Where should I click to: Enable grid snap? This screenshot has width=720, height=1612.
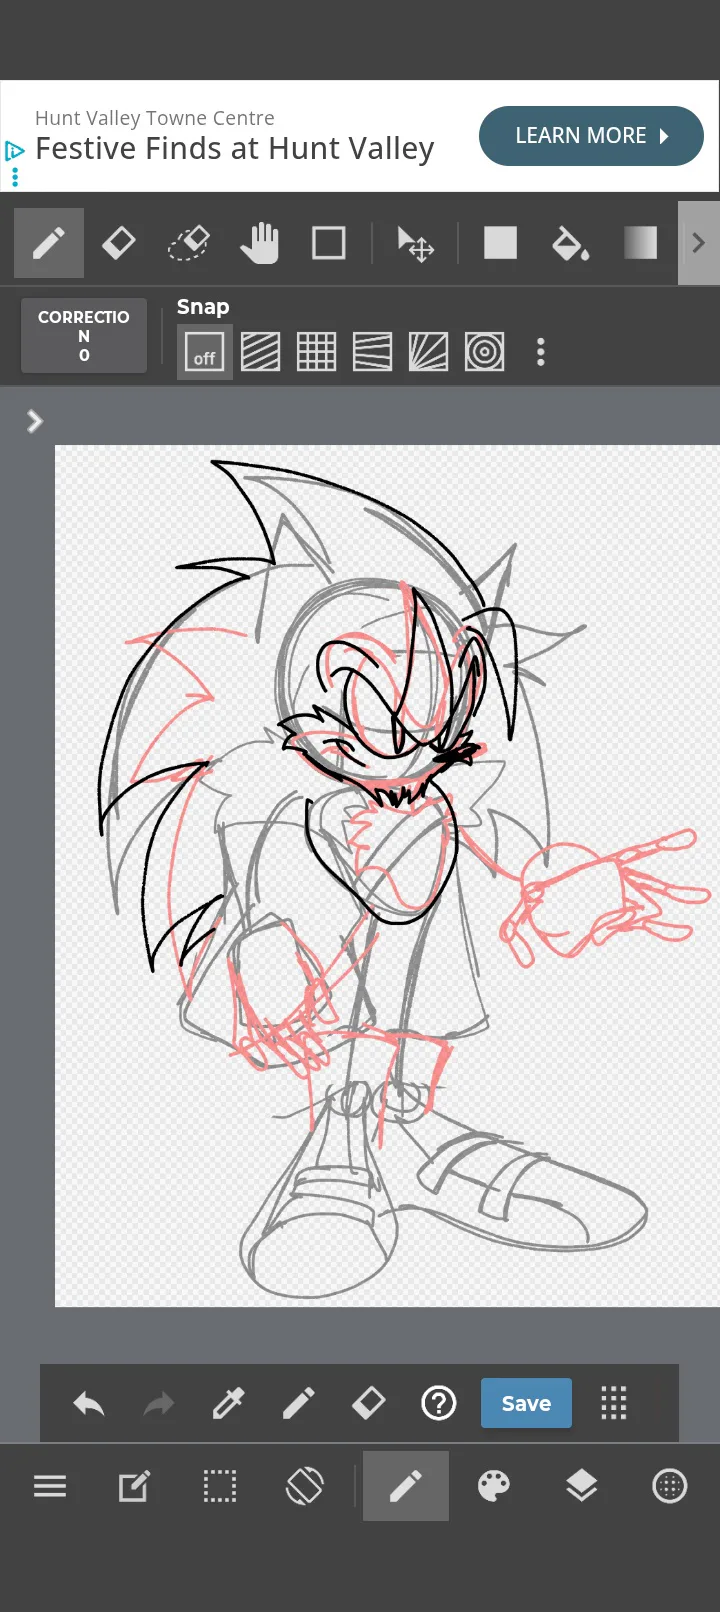[x=317, y=352]
